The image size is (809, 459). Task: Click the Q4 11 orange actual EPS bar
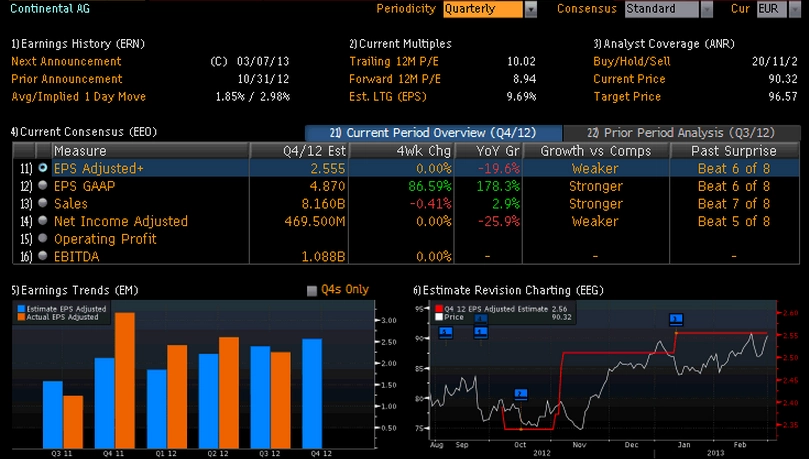(125, 380)
